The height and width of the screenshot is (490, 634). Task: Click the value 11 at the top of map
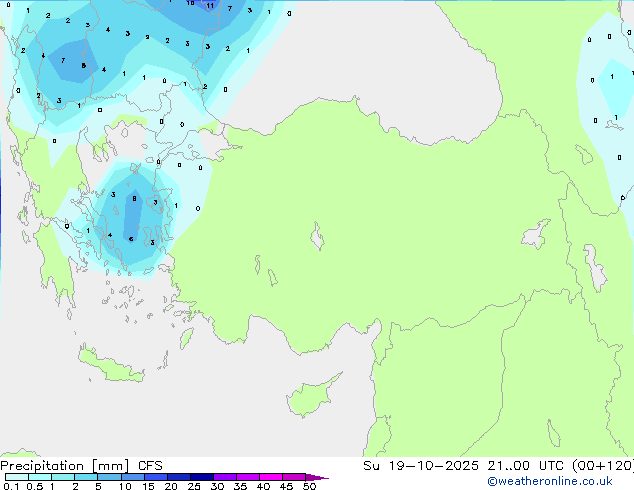point(210,6)
